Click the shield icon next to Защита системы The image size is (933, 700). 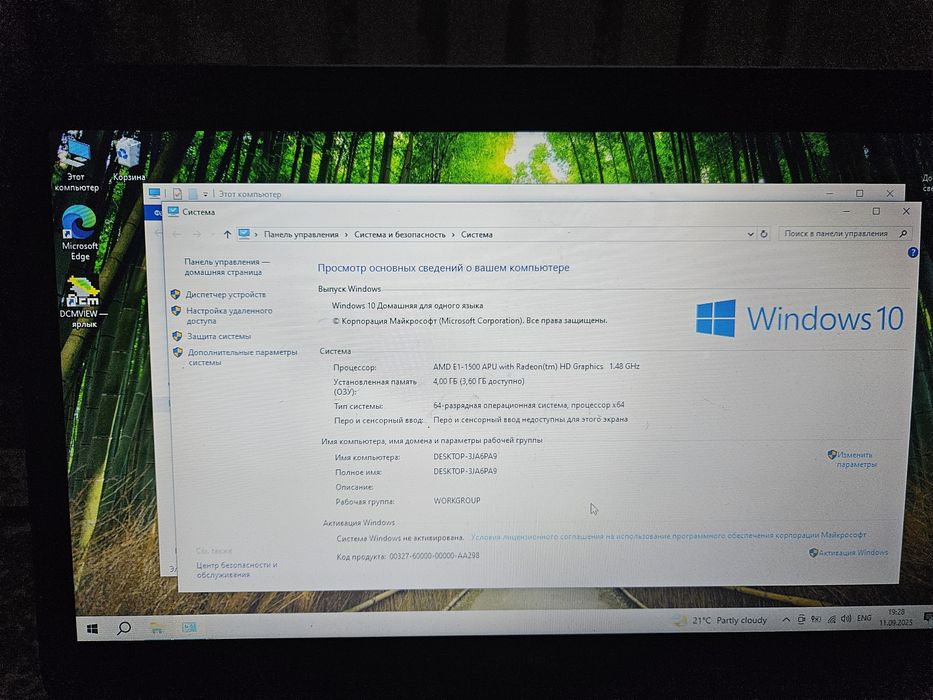click(x=177, y=336)
